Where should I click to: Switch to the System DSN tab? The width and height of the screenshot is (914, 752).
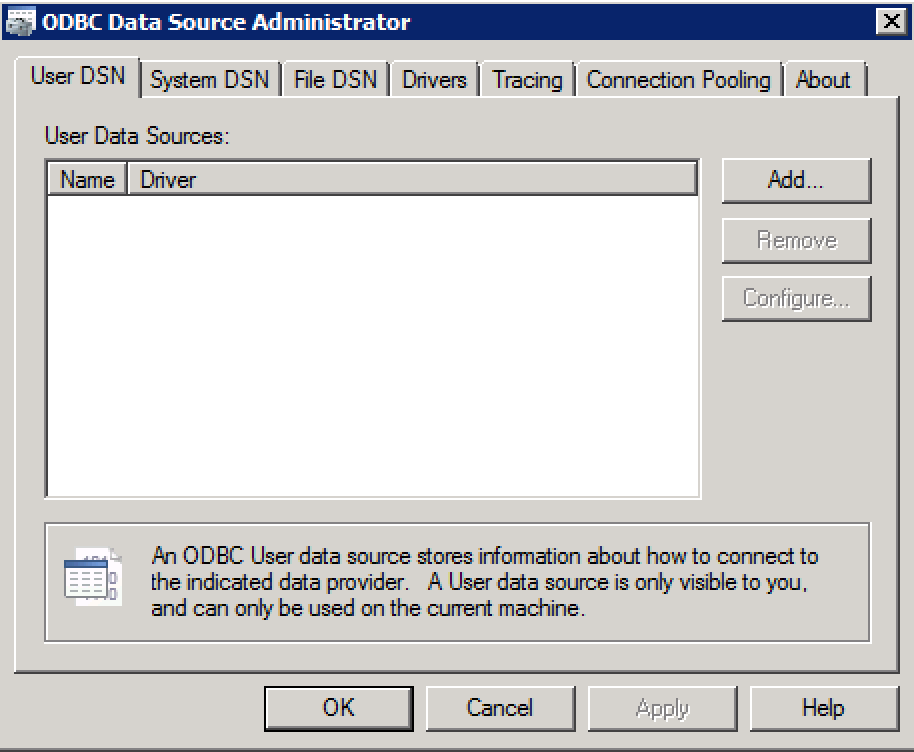(209, 79)
